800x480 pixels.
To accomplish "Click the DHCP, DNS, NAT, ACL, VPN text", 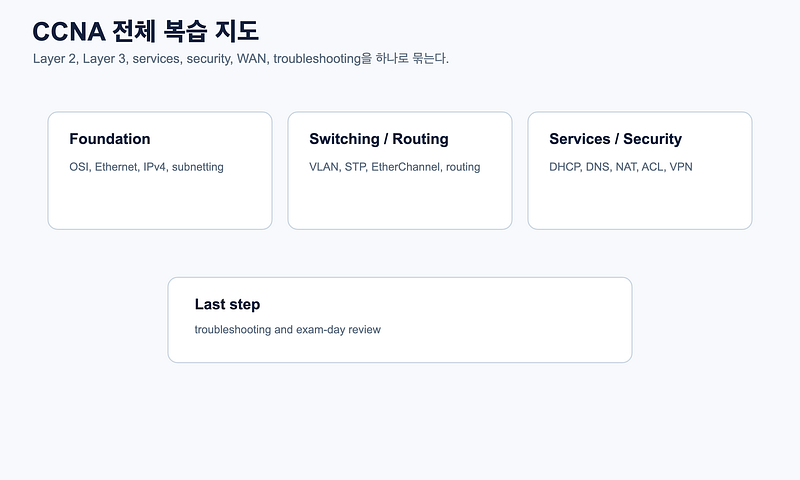I will [620, 167].
